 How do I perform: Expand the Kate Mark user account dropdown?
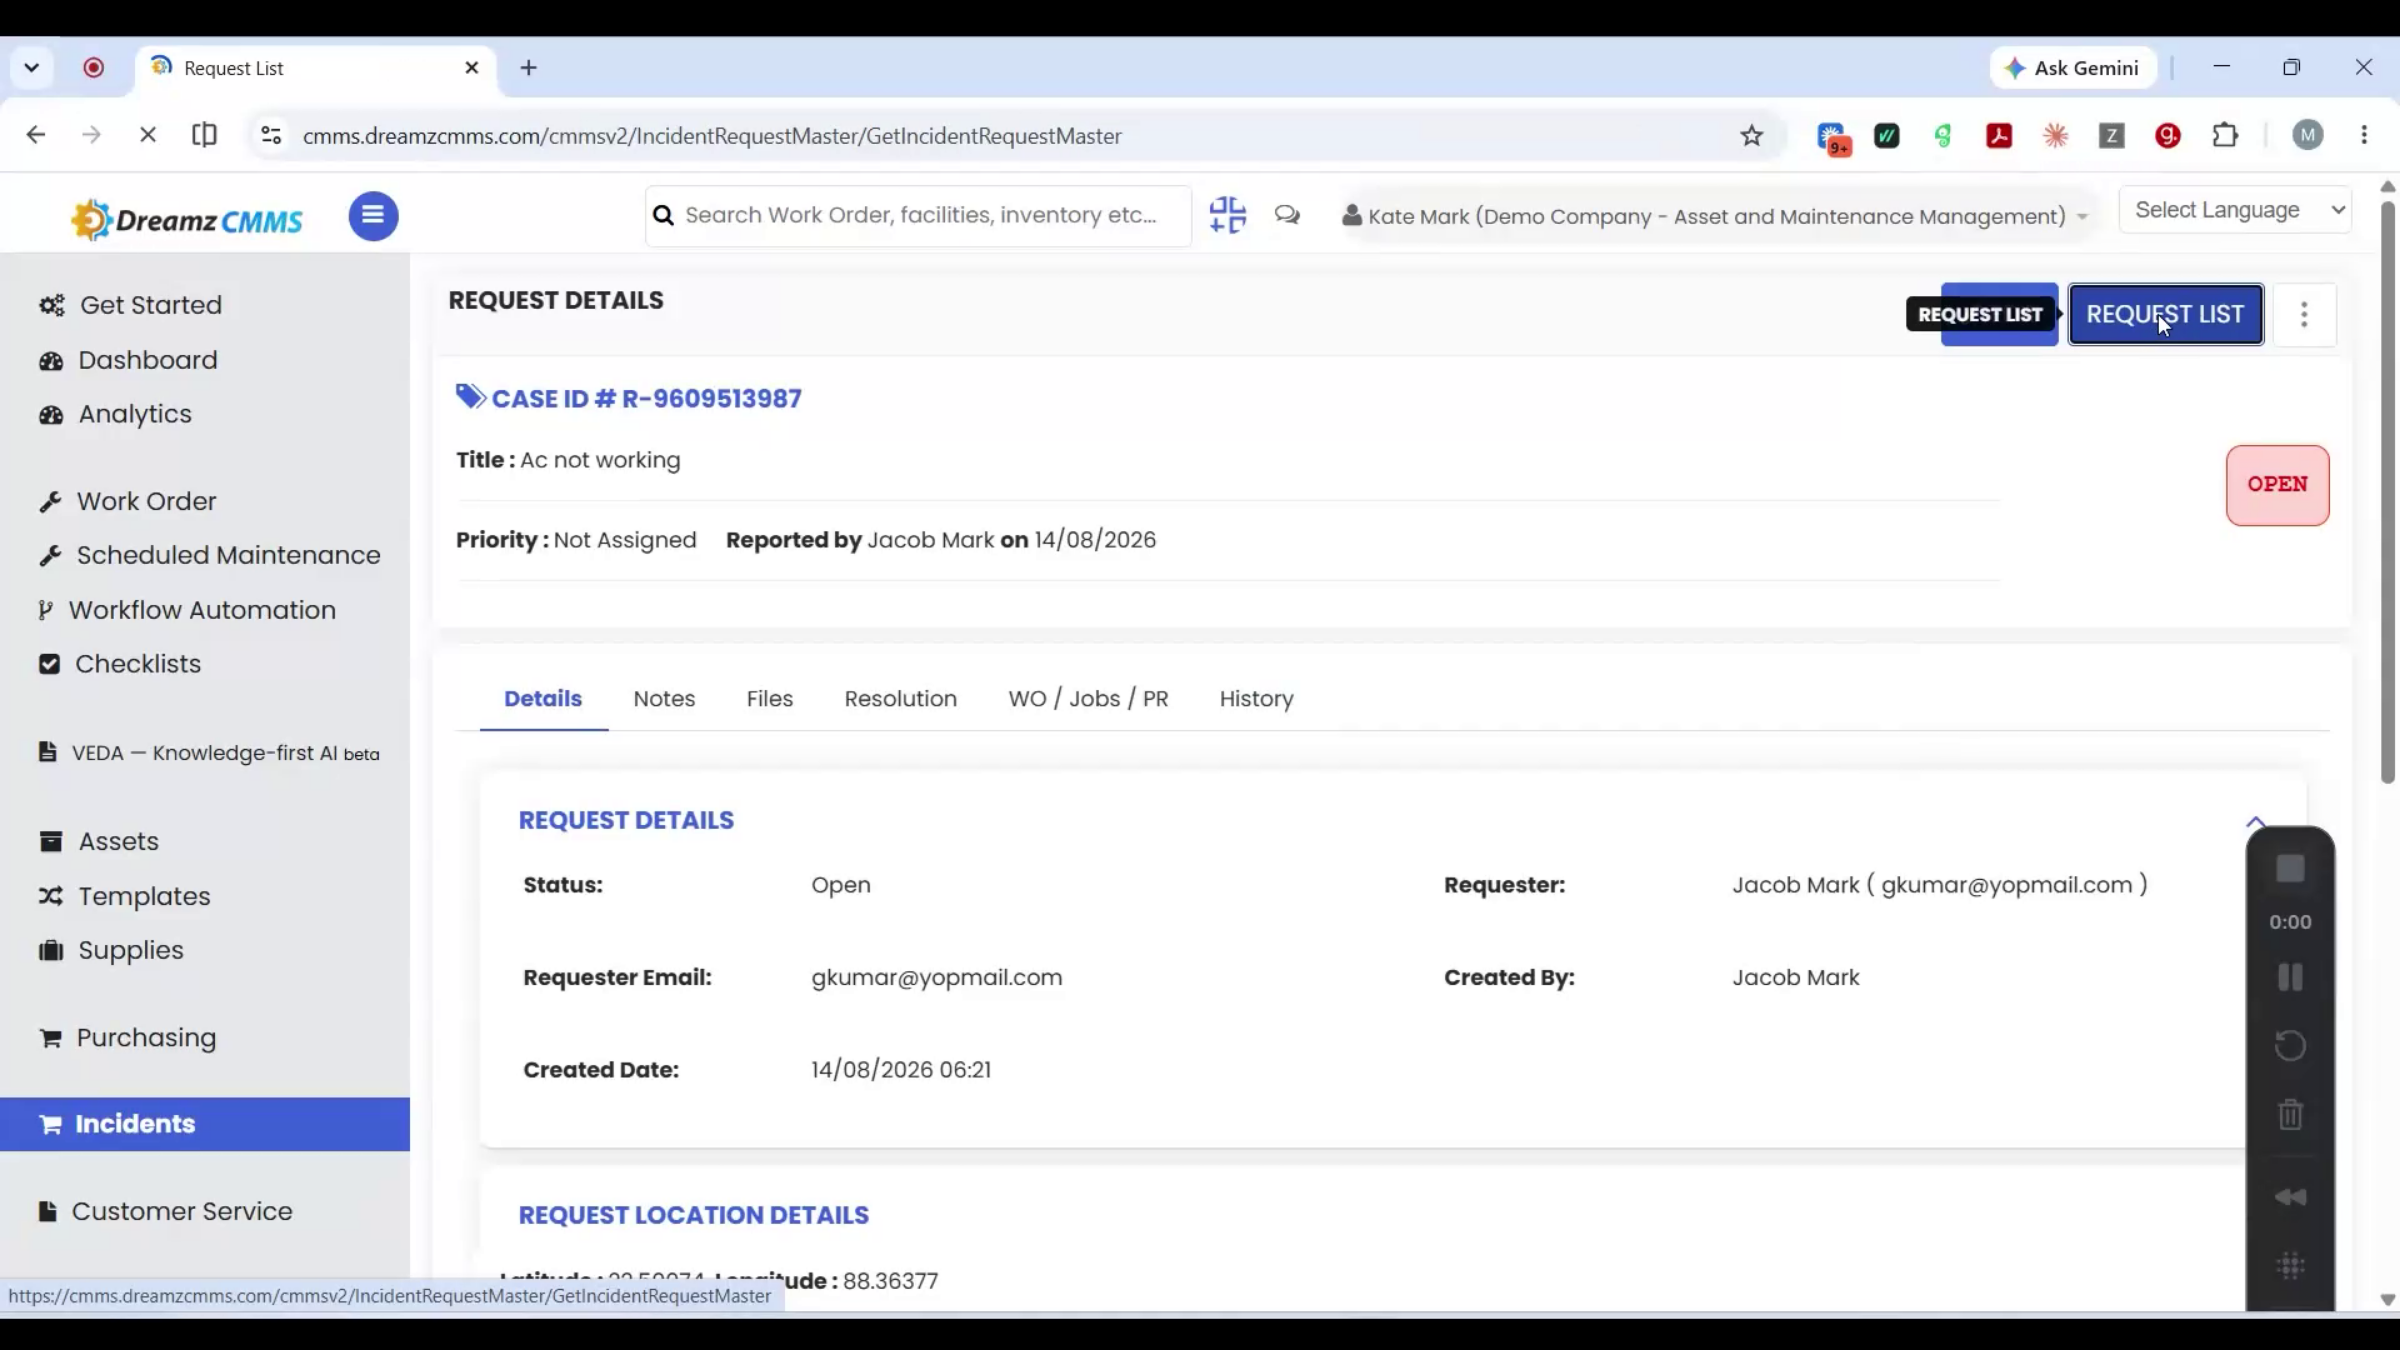pyautogui.click(x=1715, y=216)
